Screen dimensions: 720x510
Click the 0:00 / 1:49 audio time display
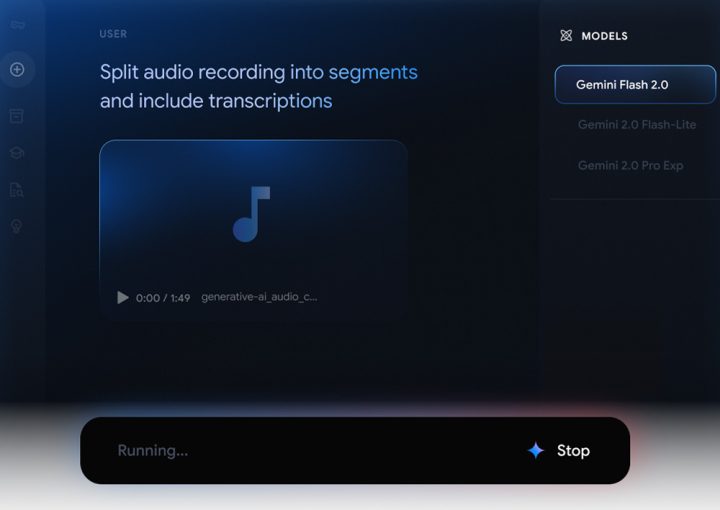tap(163, 298)
